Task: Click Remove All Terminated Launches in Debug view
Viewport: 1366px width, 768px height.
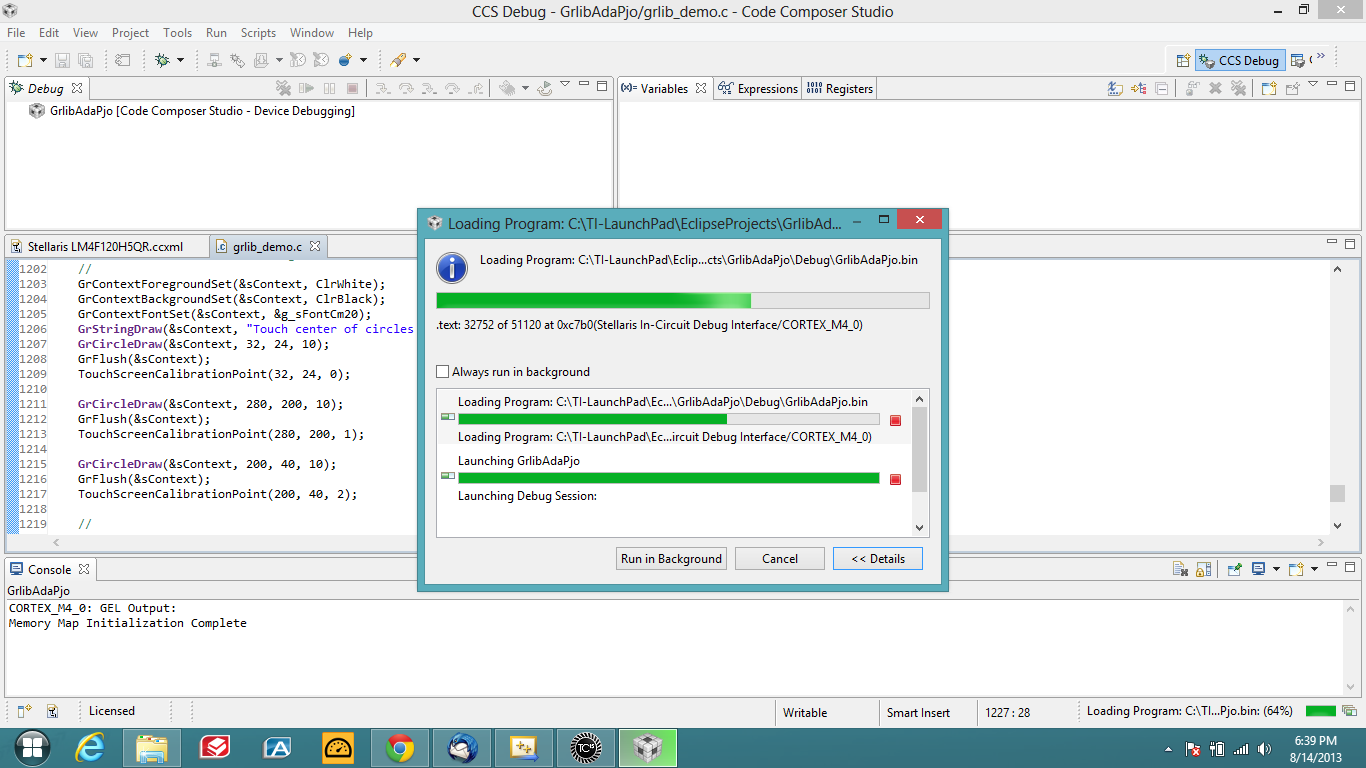Action: point(284,88)
